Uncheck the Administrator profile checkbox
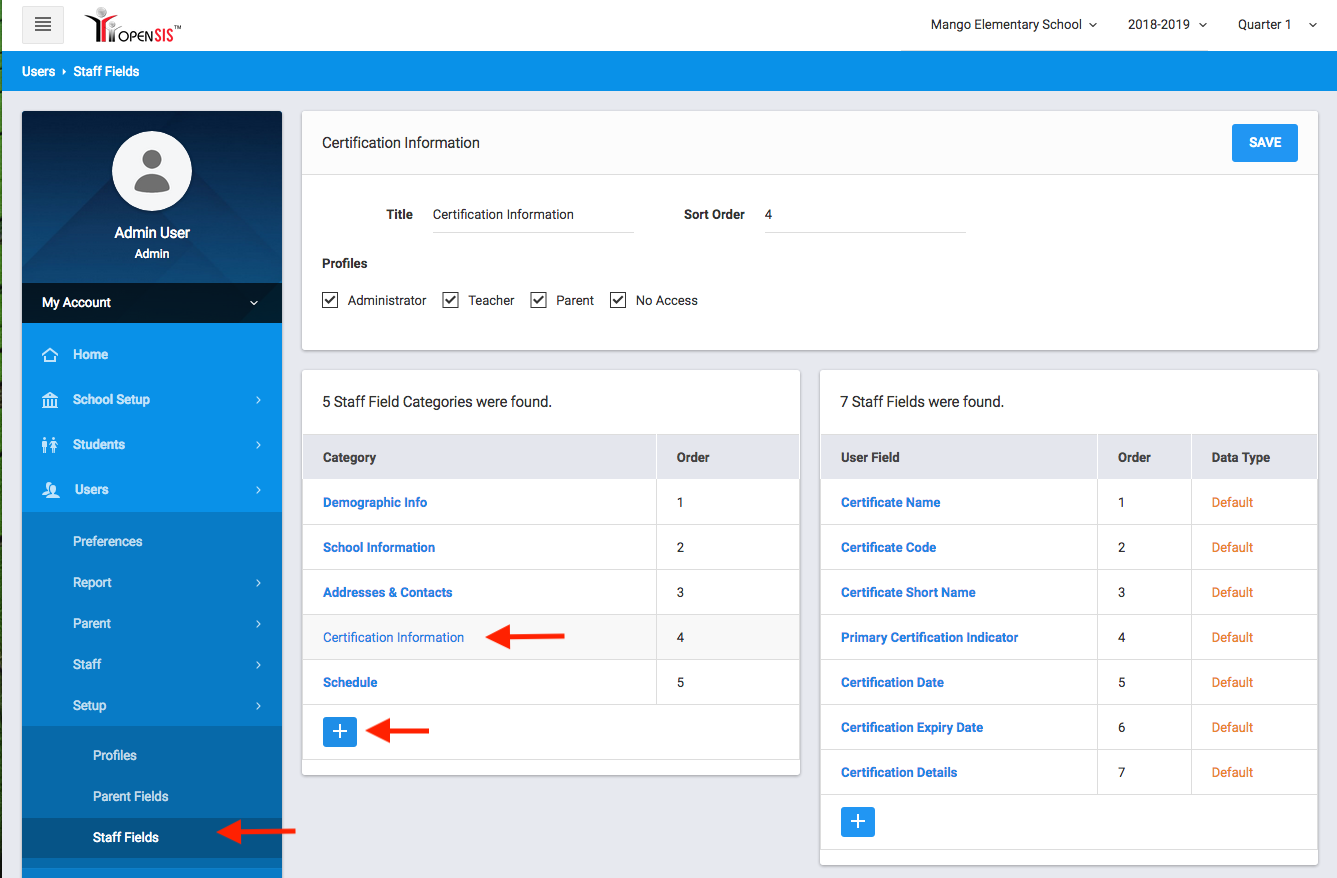 tap(330, 300)
